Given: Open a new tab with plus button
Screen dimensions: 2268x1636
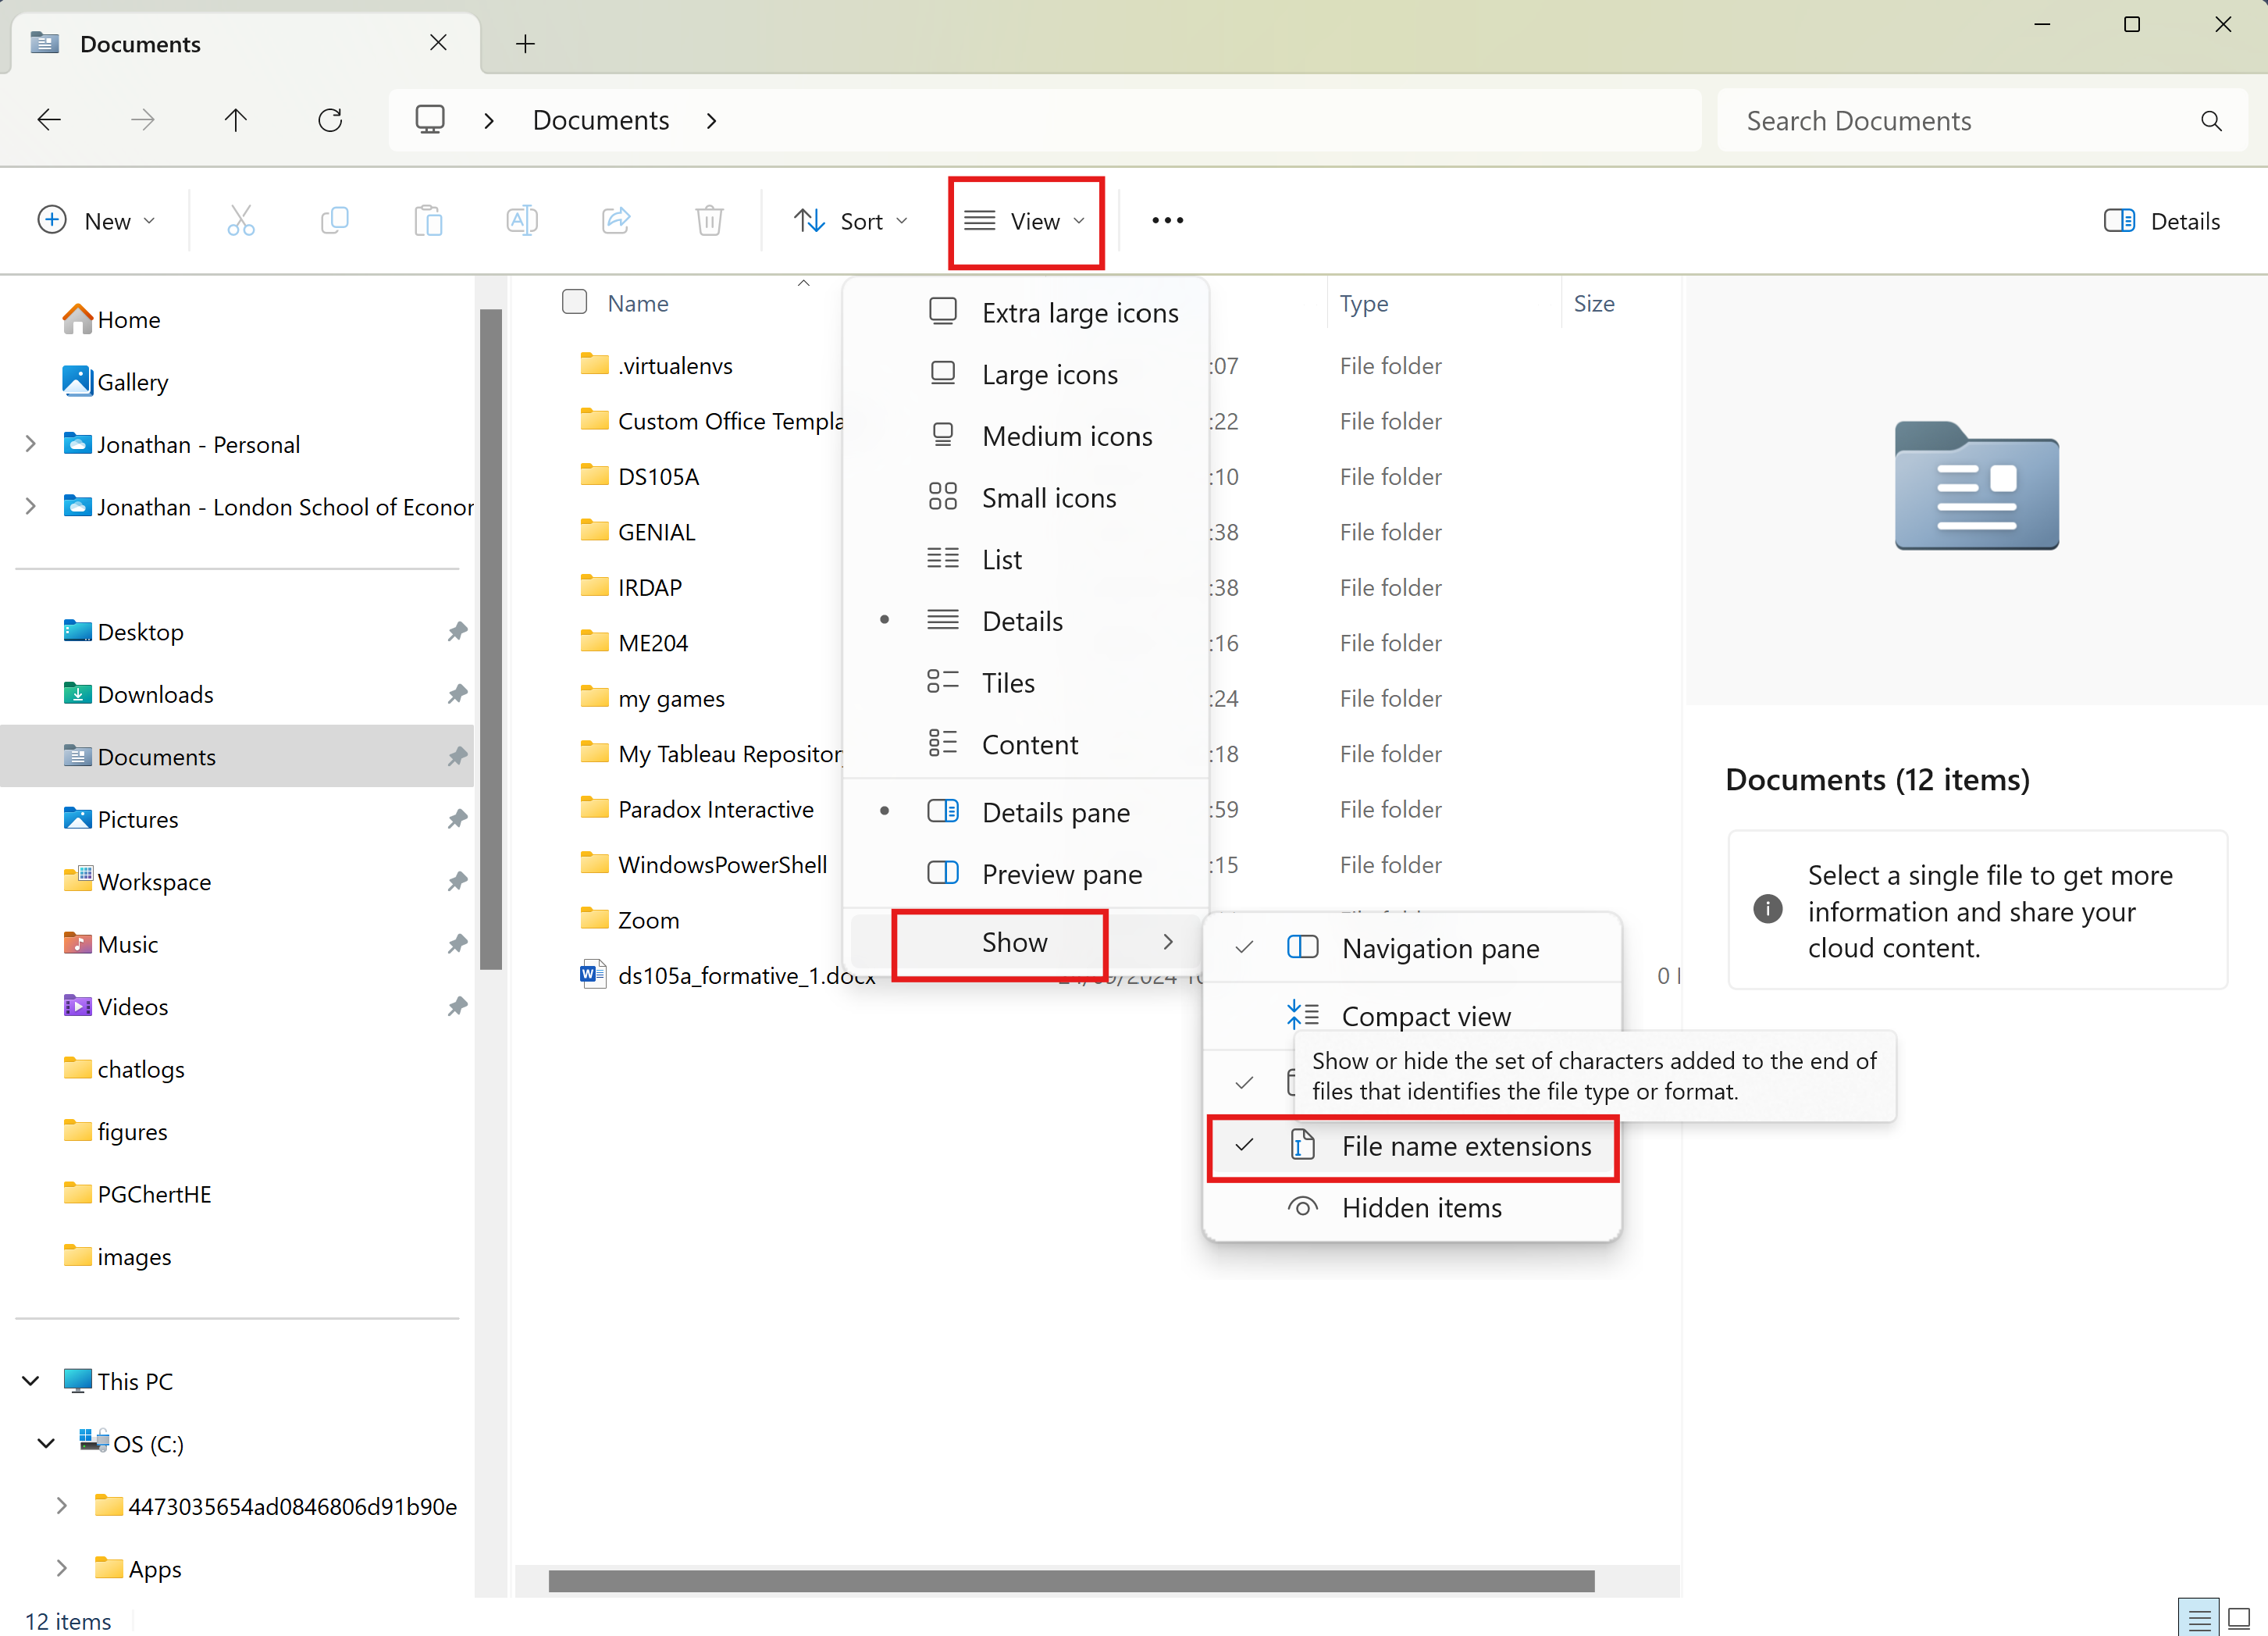Looking at the screenshot, I should 525,43.
